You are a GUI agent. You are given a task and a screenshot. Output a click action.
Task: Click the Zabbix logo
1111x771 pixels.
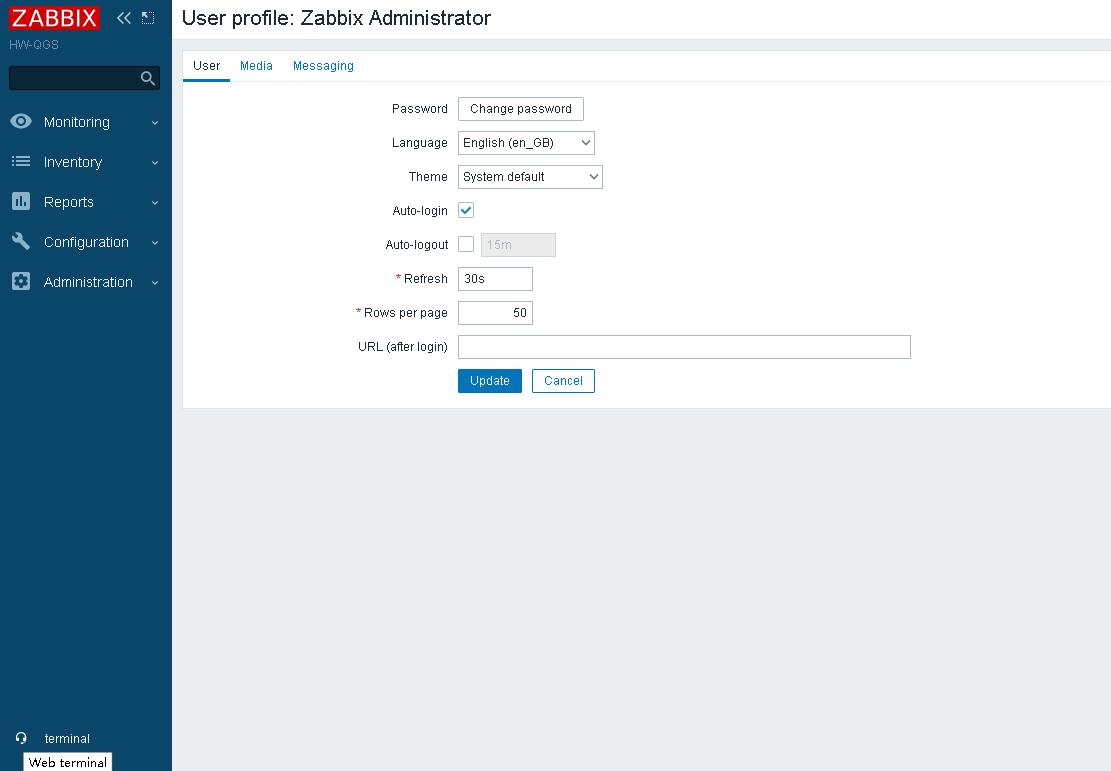pyautogui.click(x=55, y=18)
